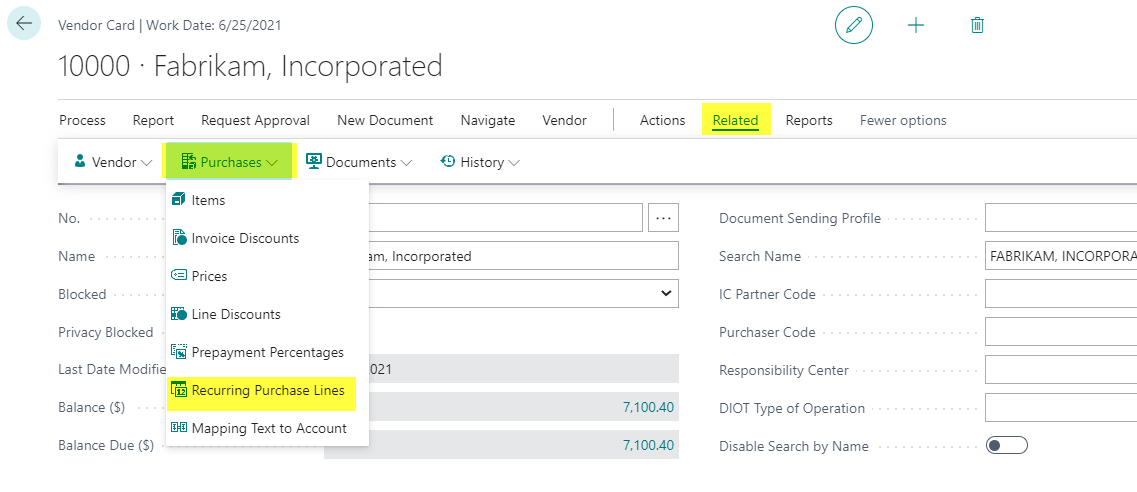The width and height of the screenshot is (1137, 492).
Task: Edit the vendor card with pencil icon
Action: pos(853,25)
